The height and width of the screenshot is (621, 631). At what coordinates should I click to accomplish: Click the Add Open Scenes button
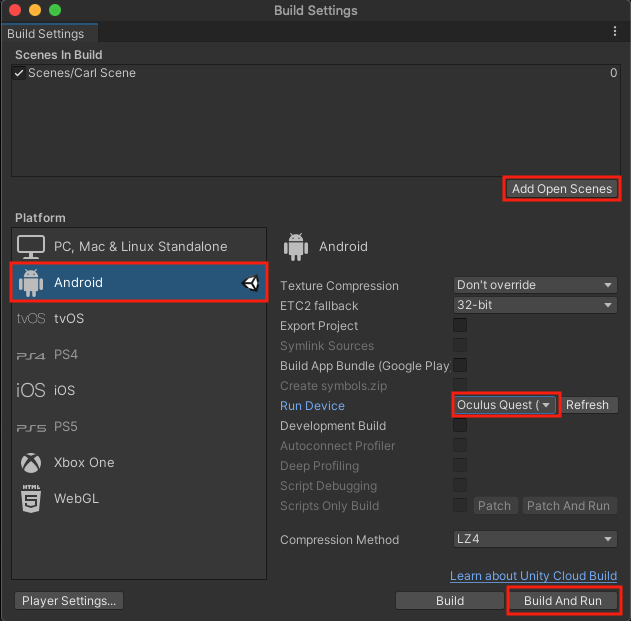561,189
